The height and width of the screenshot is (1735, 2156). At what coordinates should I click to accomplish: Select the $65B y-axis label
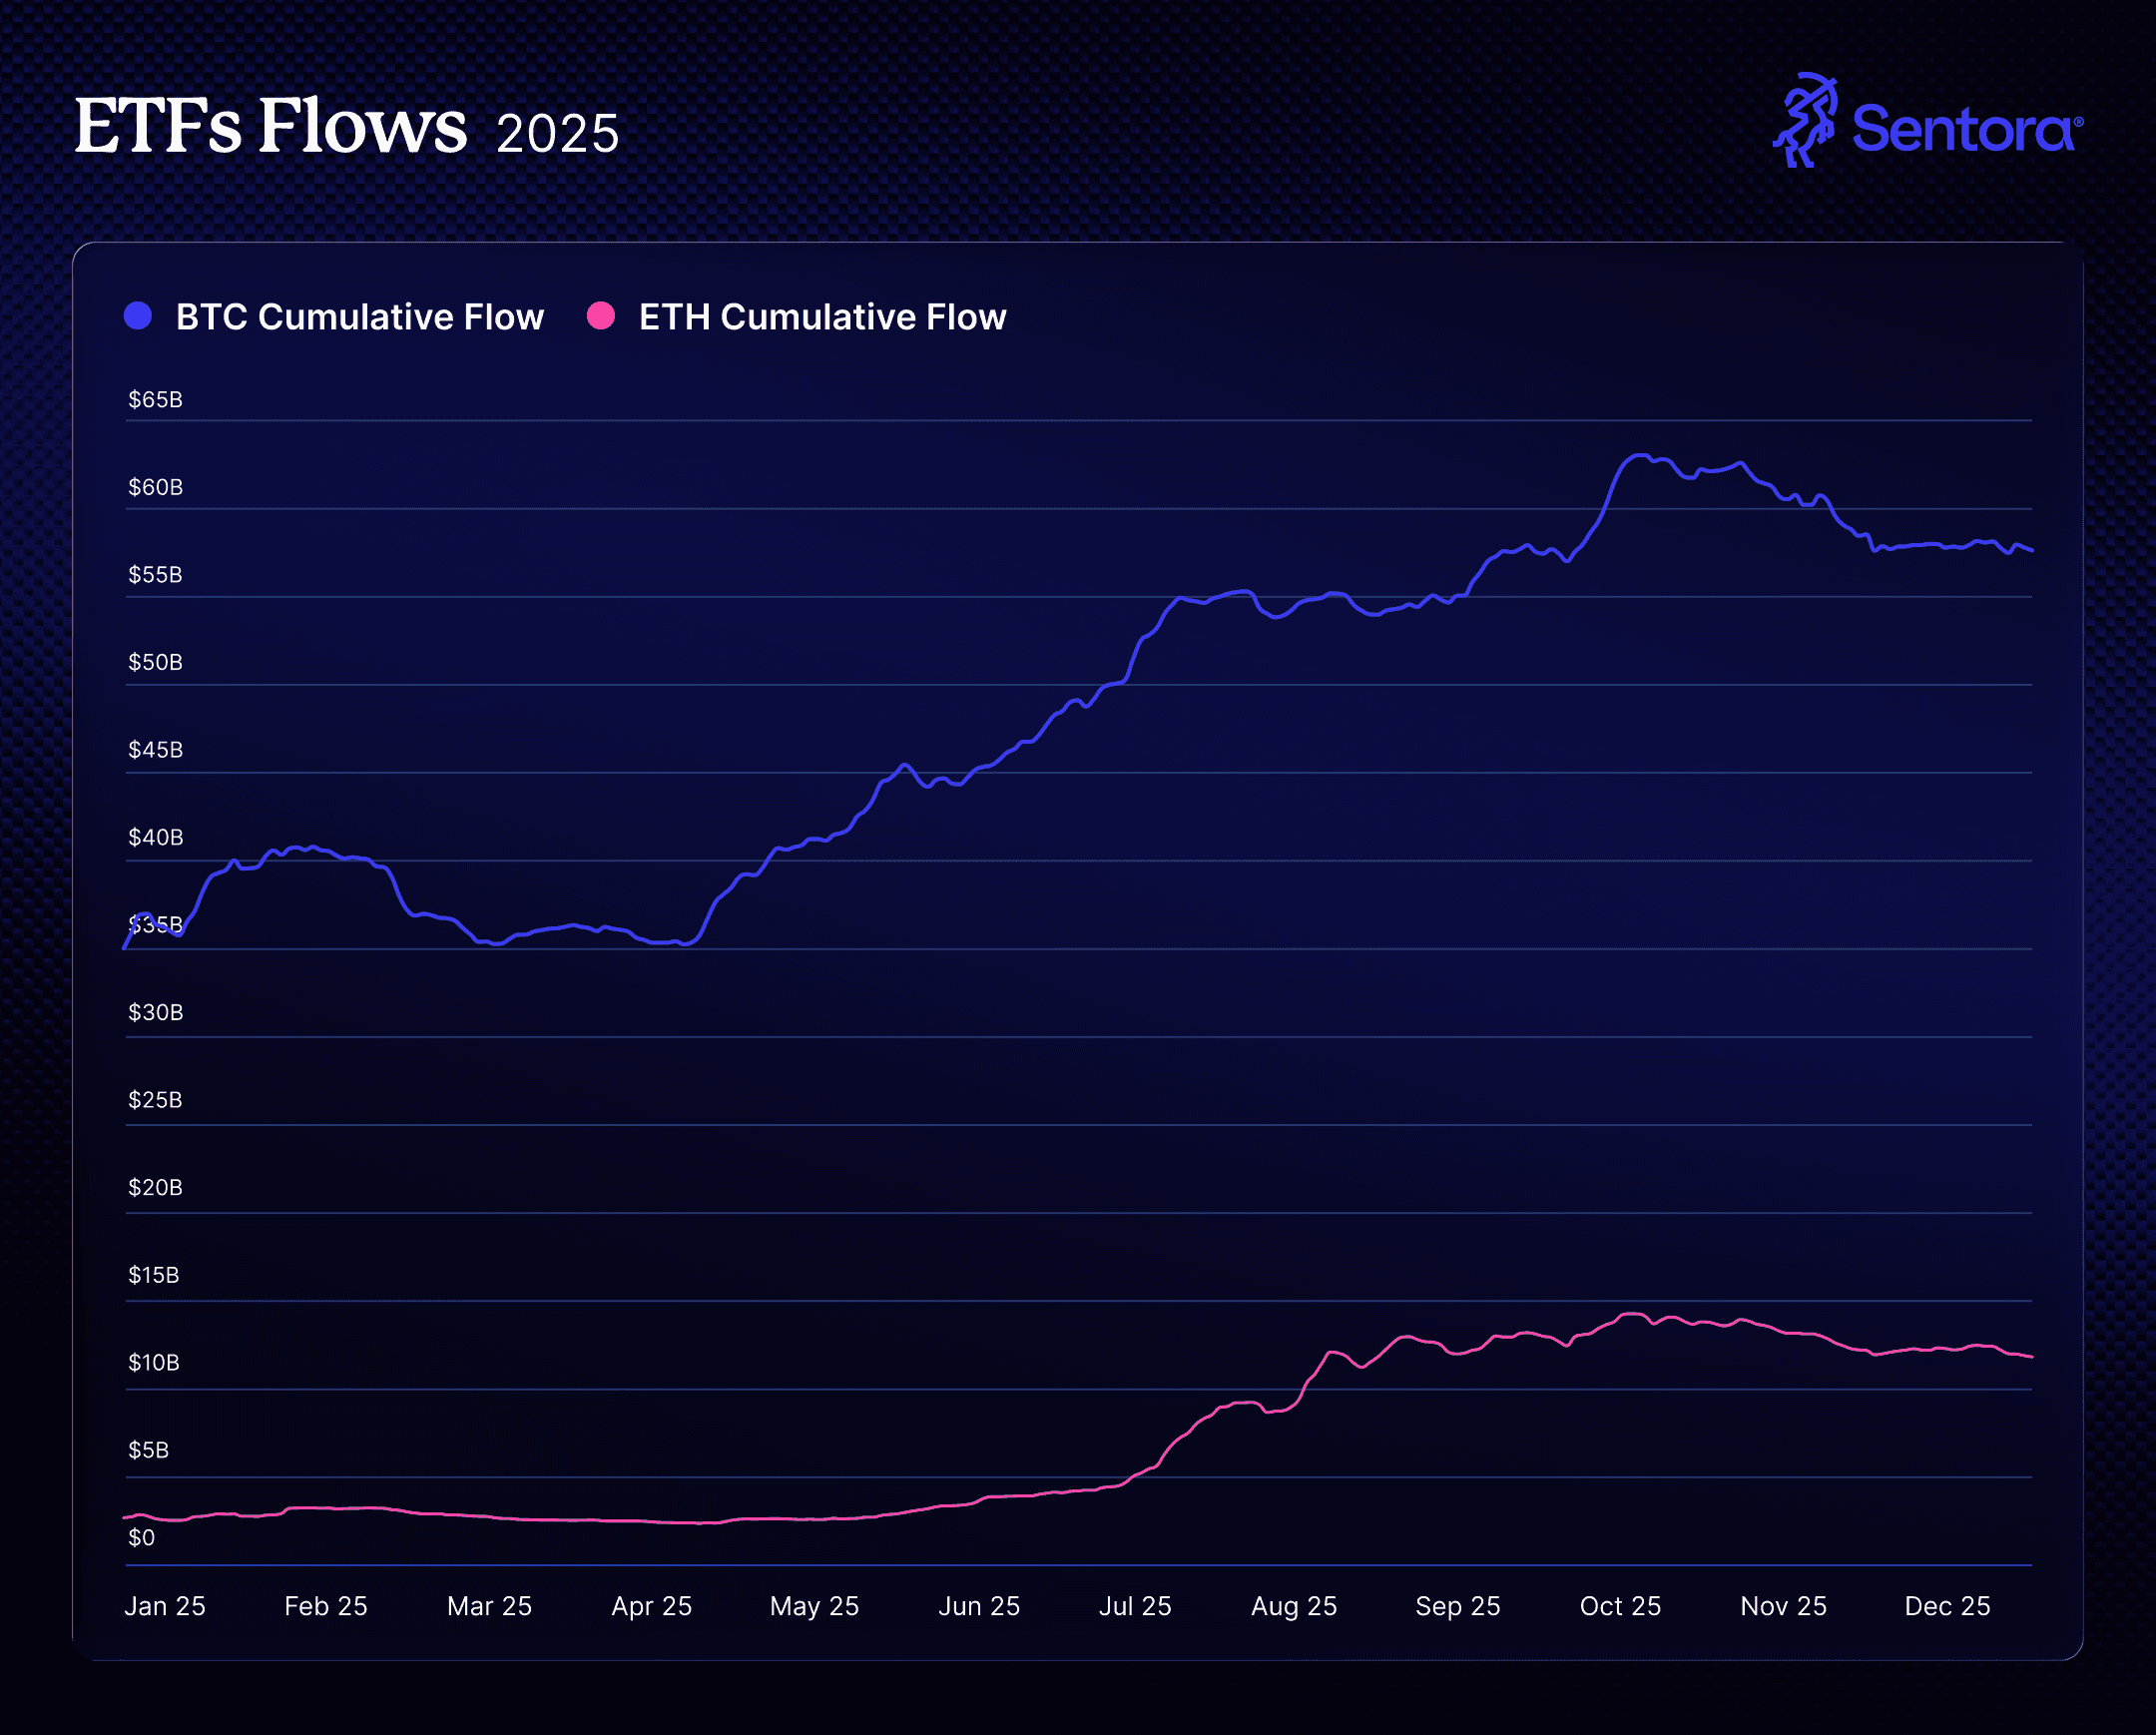pos(155,400)
